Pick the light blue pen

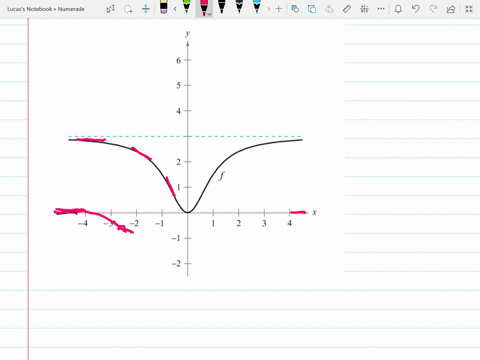point(257,7)
